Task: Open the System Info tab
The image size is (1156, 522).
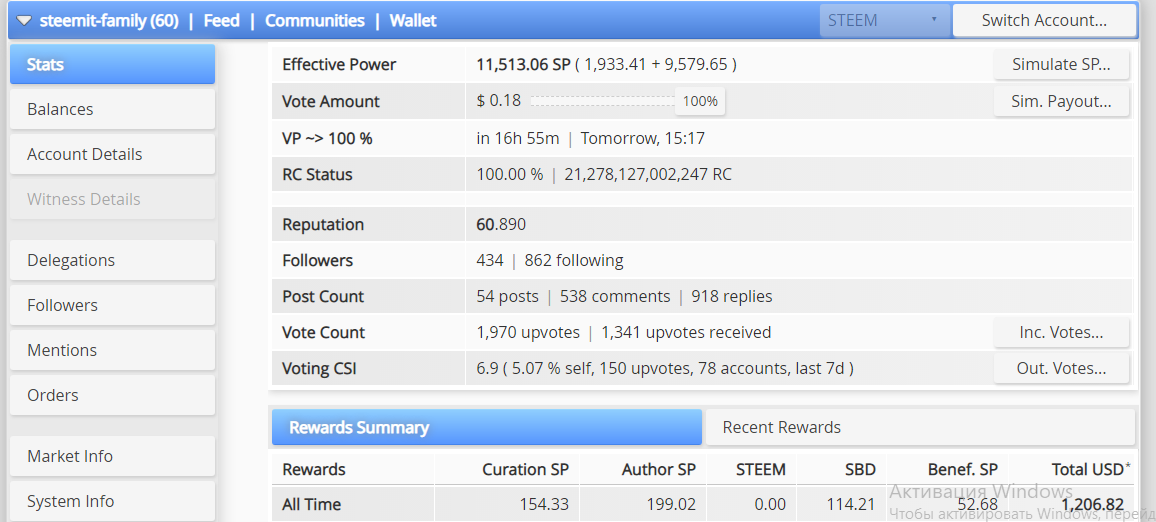Action: 112,501
